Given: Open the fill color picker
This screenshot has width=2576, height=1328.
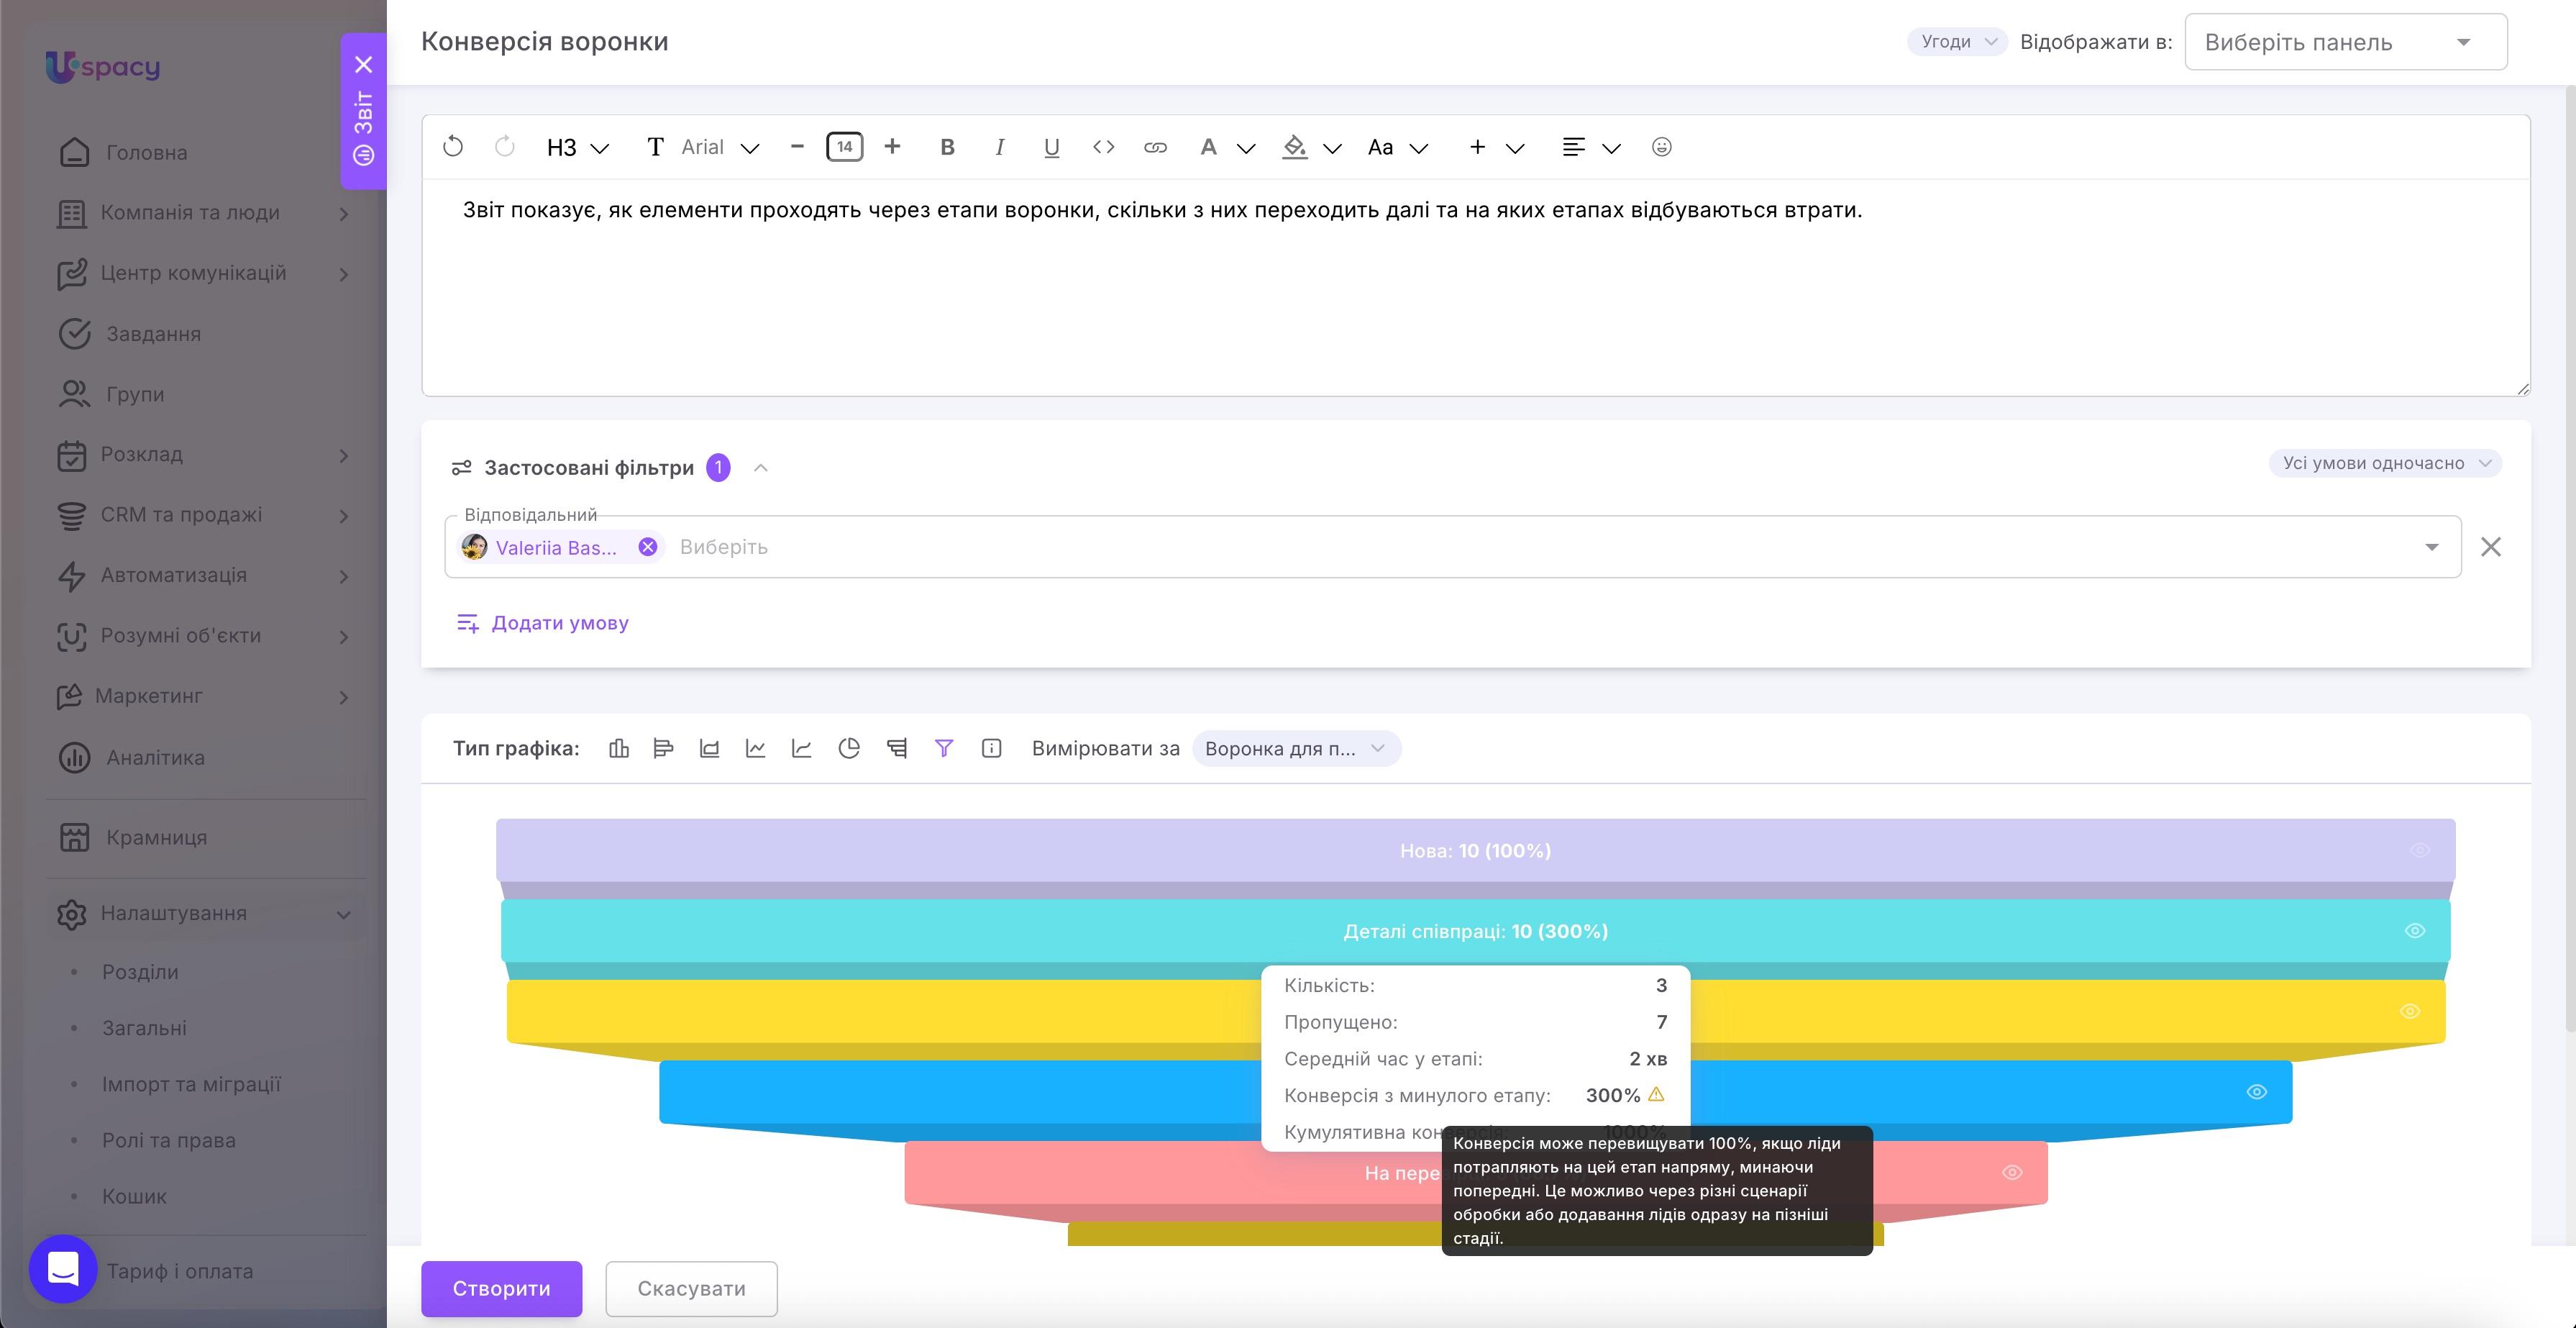Looking at the screenshot, I should [1295, 147].
